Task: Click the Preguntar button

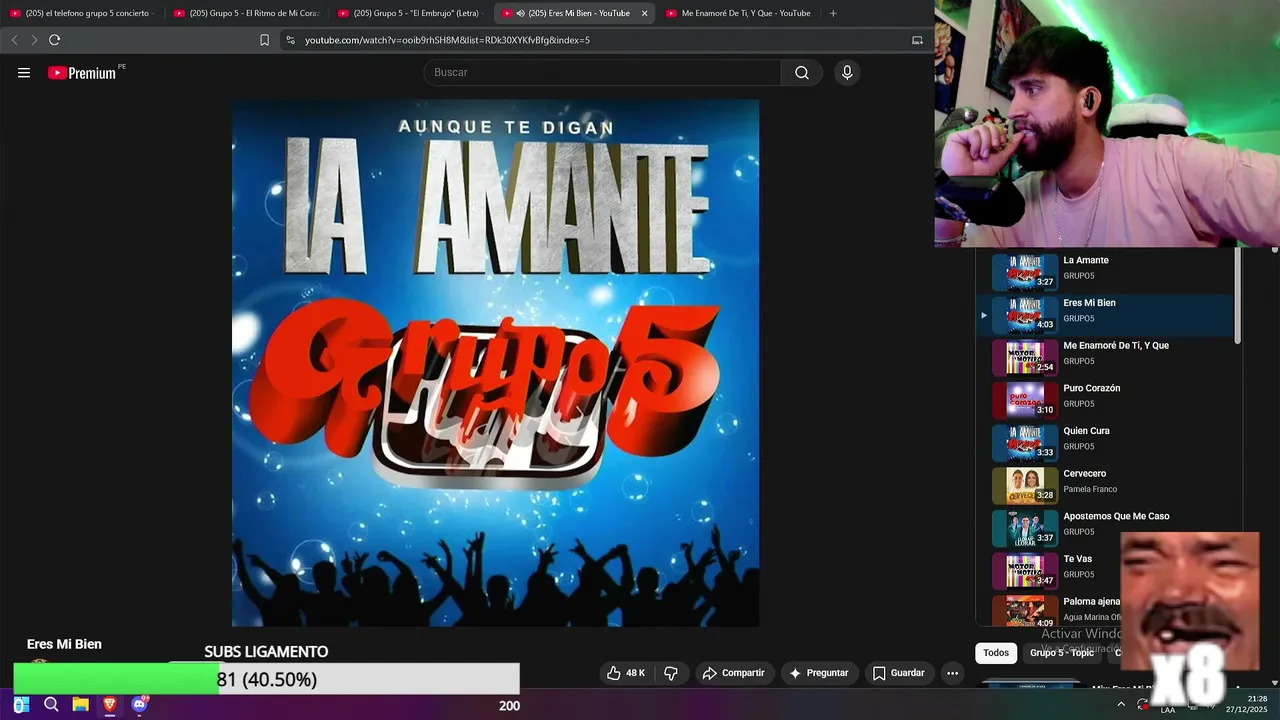Action: coord(819,673)
